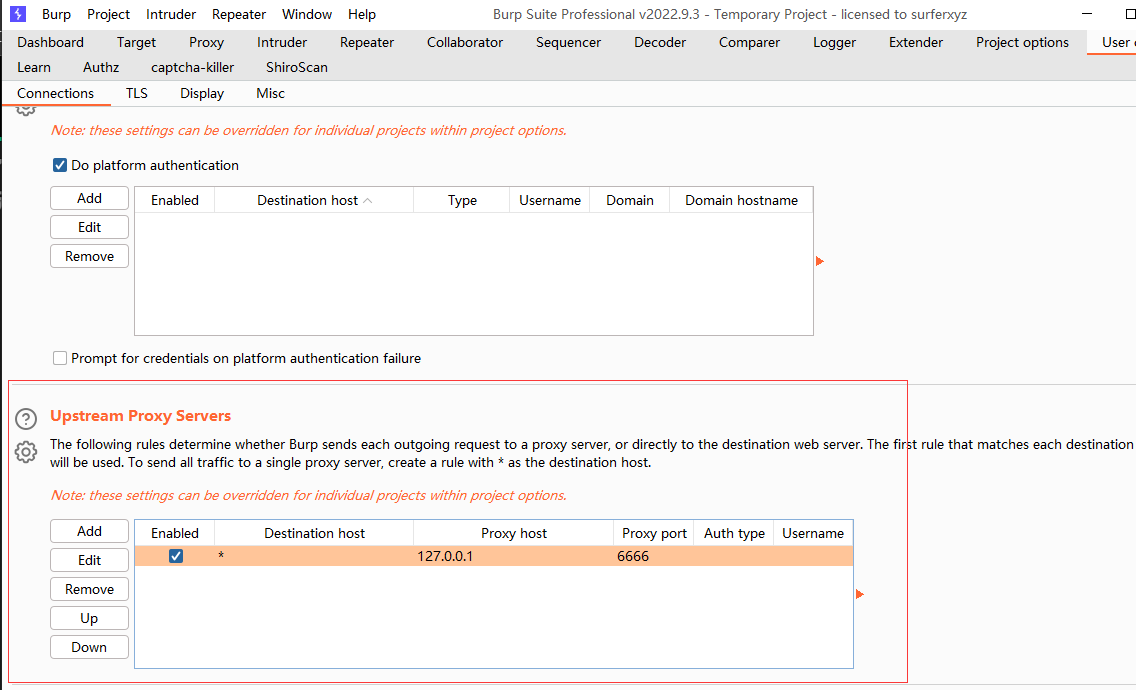
Task: Click Auth type column header
Action: [x=734, y=533]
